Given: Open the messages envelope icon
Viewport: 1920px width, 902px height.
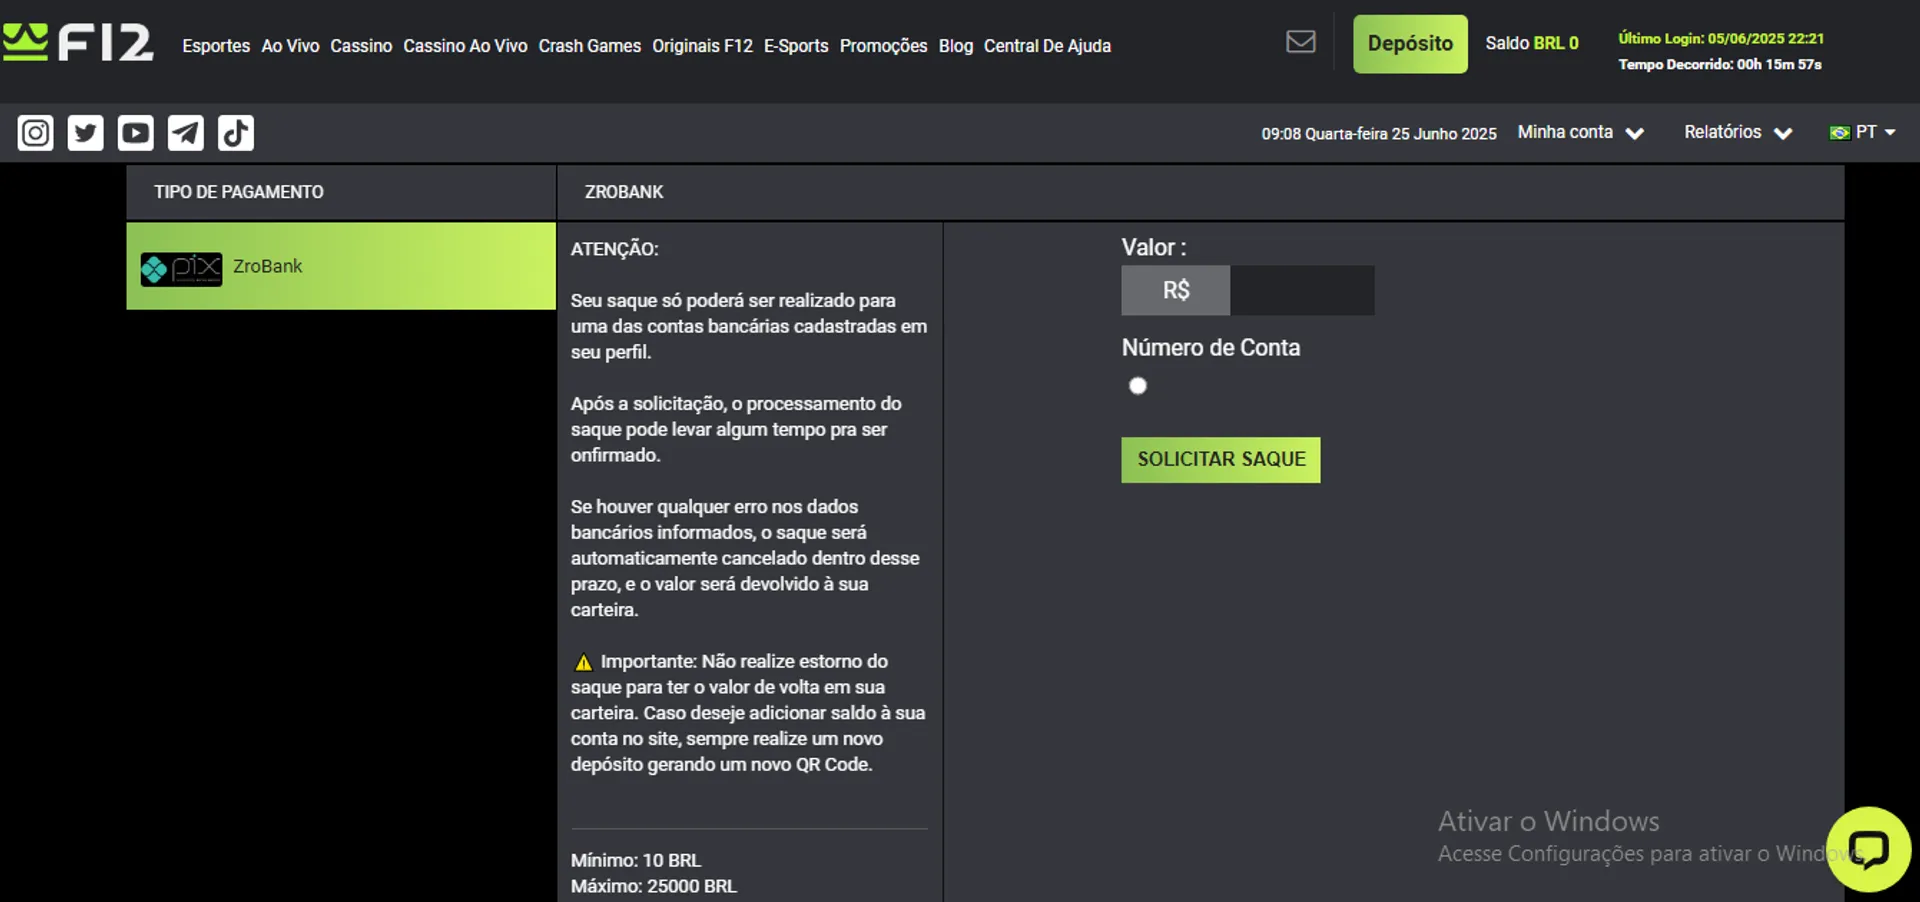Looking at the screenshot, I should [1301, 42].
